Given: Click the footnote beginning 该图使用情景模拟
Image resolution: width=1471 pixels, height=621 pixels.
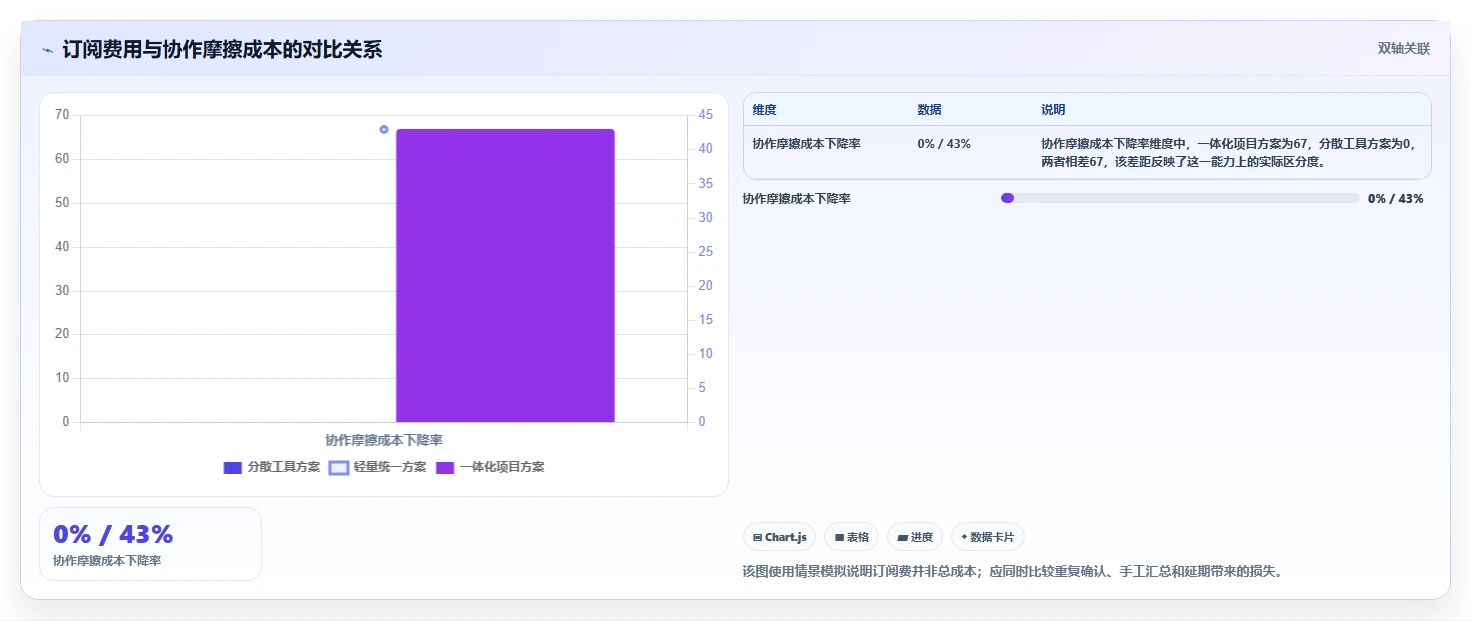Looking at the screenshot, I should point(1012,572).
